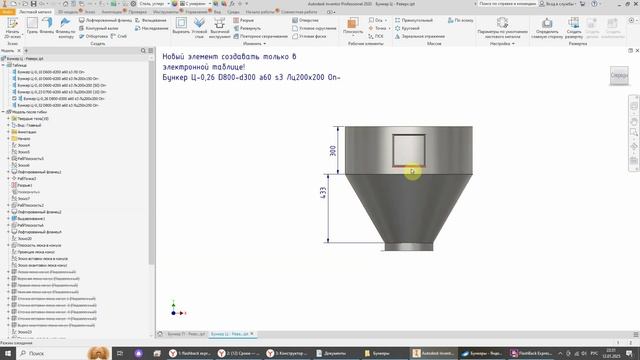Choose Повторное сворачивание tool

pyautogui.click(x=260, y=36)
